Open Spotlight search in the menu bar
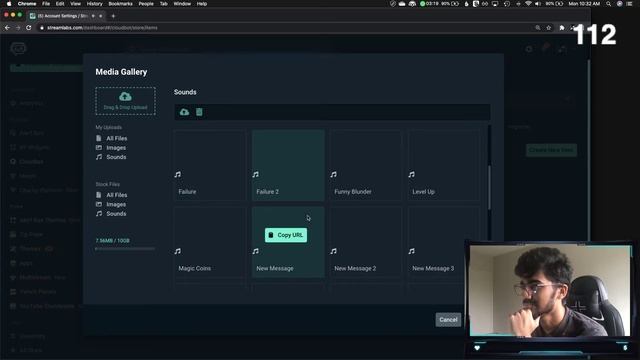This screenshot has width=640, height=360. point(608,4)
